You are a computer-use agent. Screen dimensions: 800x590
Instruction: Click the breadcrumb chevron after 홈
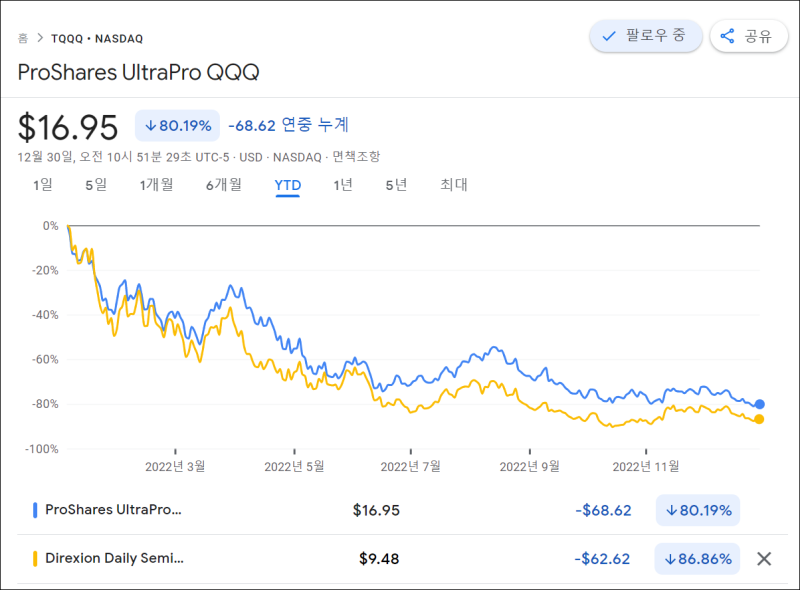point(40,38)
